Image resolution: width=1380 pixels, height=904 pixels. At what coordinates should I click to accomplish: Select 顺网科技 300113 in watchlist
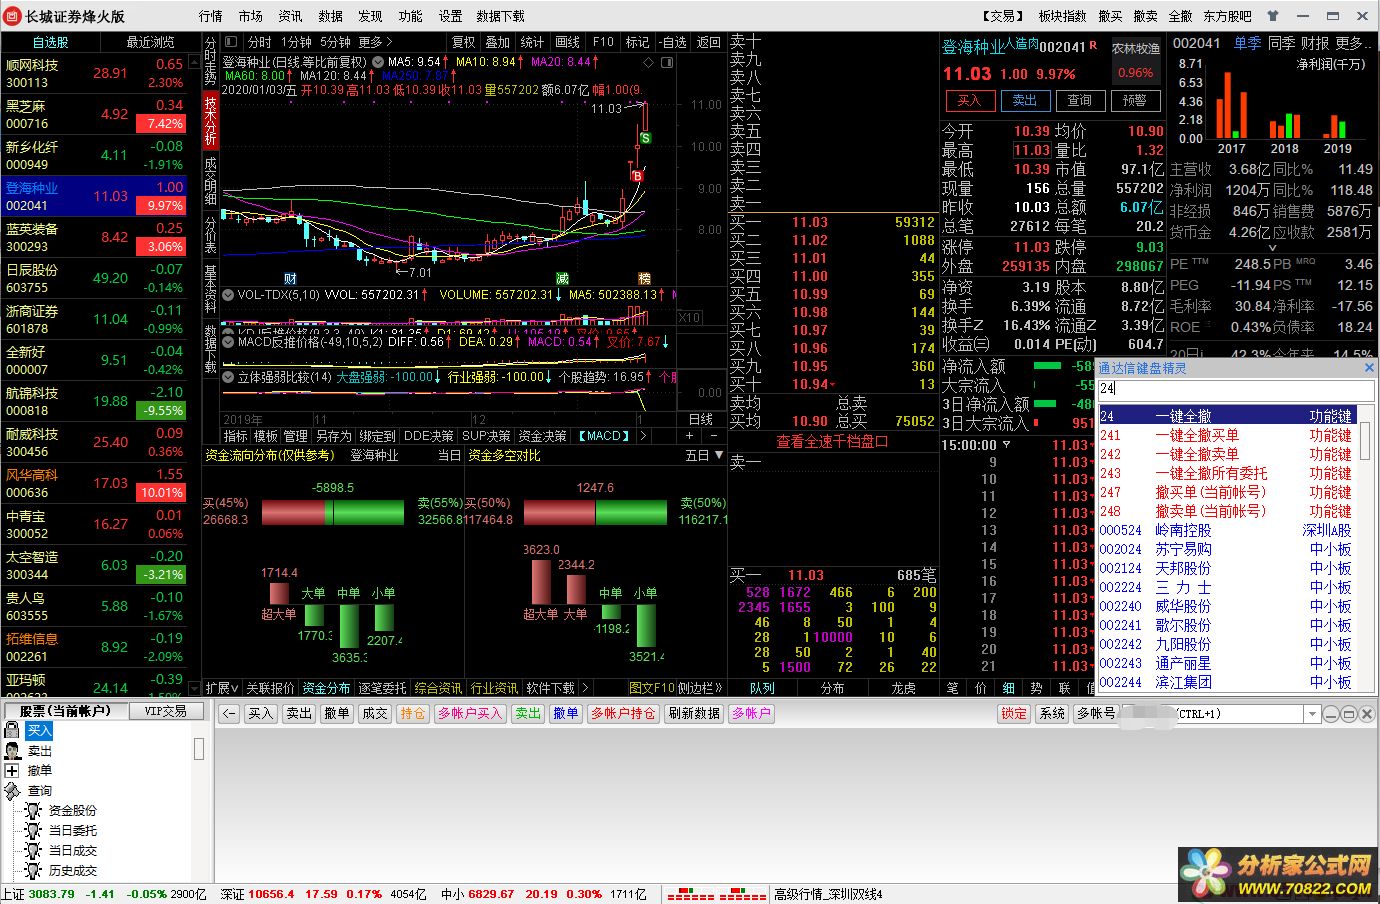[94, 73]
